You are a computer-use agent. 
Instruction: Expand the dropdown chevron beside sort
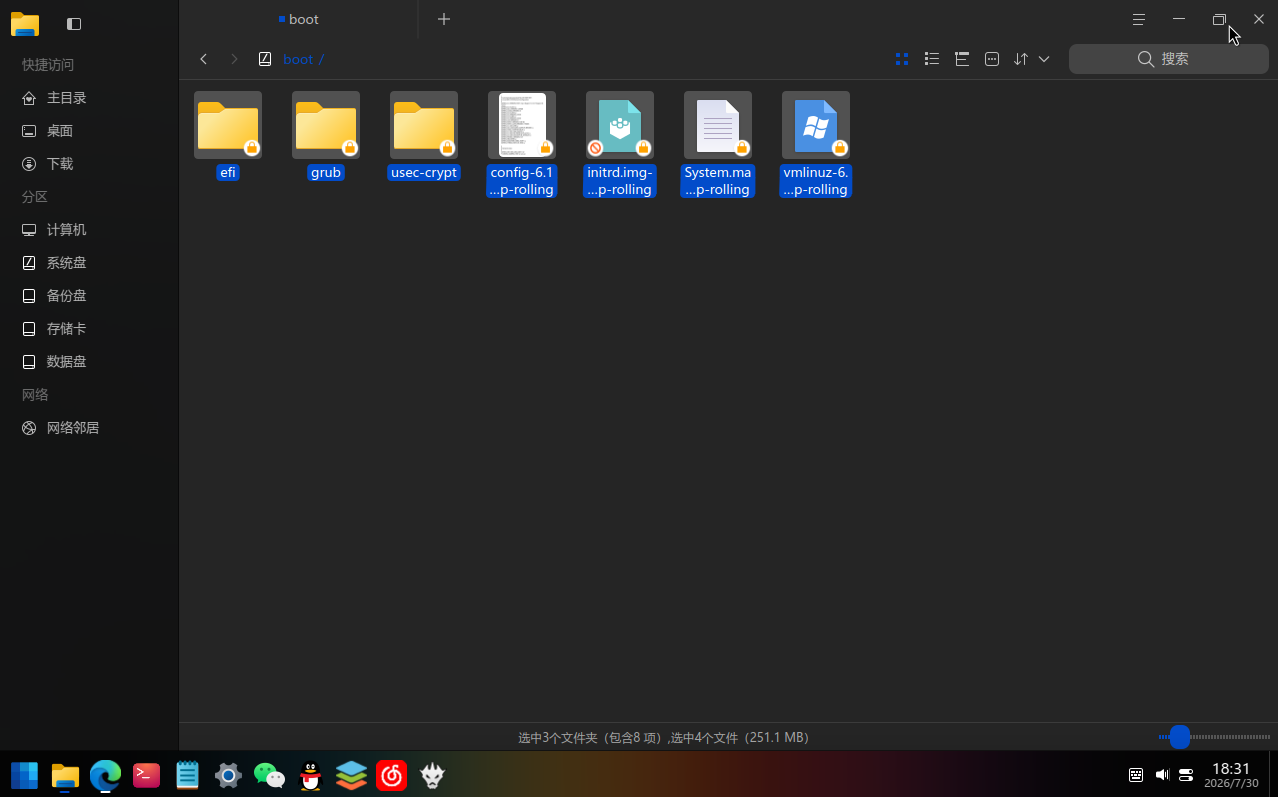click(1044, 59)
